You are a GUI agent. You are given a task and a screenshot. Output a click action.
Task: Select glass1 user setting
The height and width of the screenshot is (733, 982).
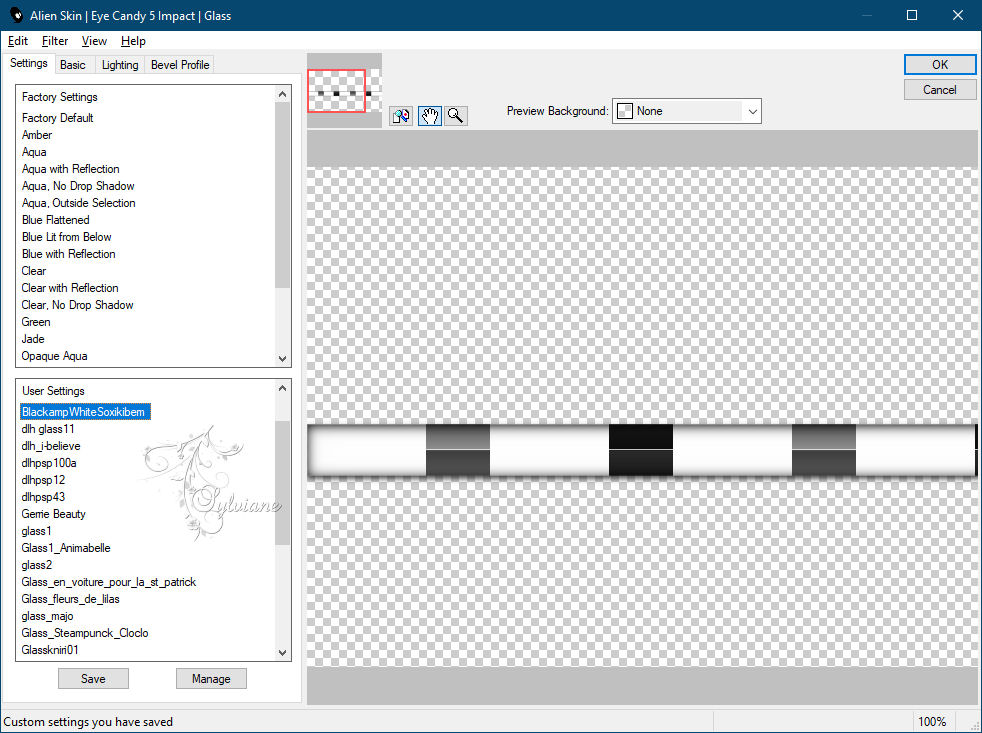[37, 531]
